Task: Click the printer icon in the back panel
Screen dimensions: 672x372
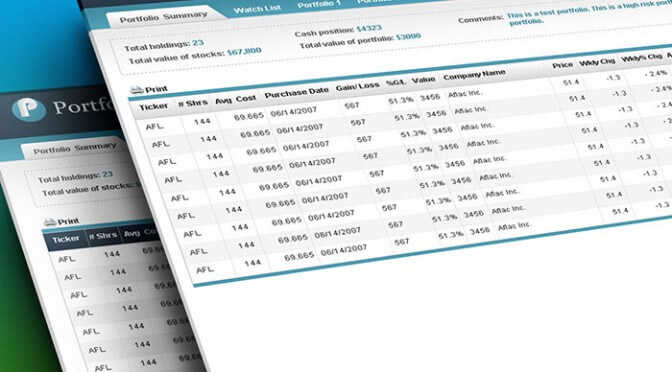Action: 51,222
